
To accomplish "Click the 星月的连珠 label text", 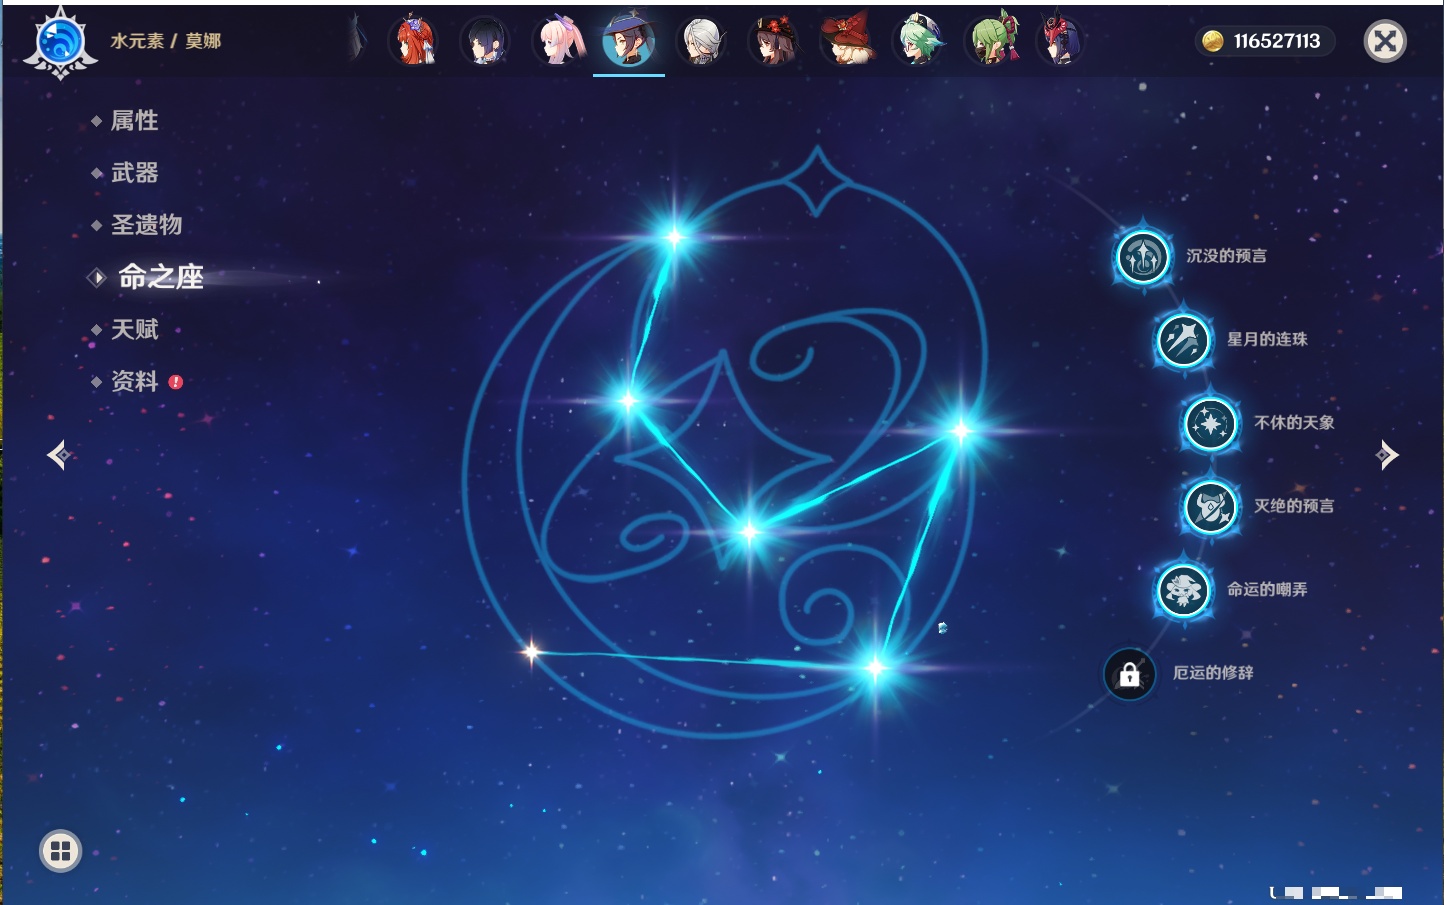I will (x=1267, y=339).
